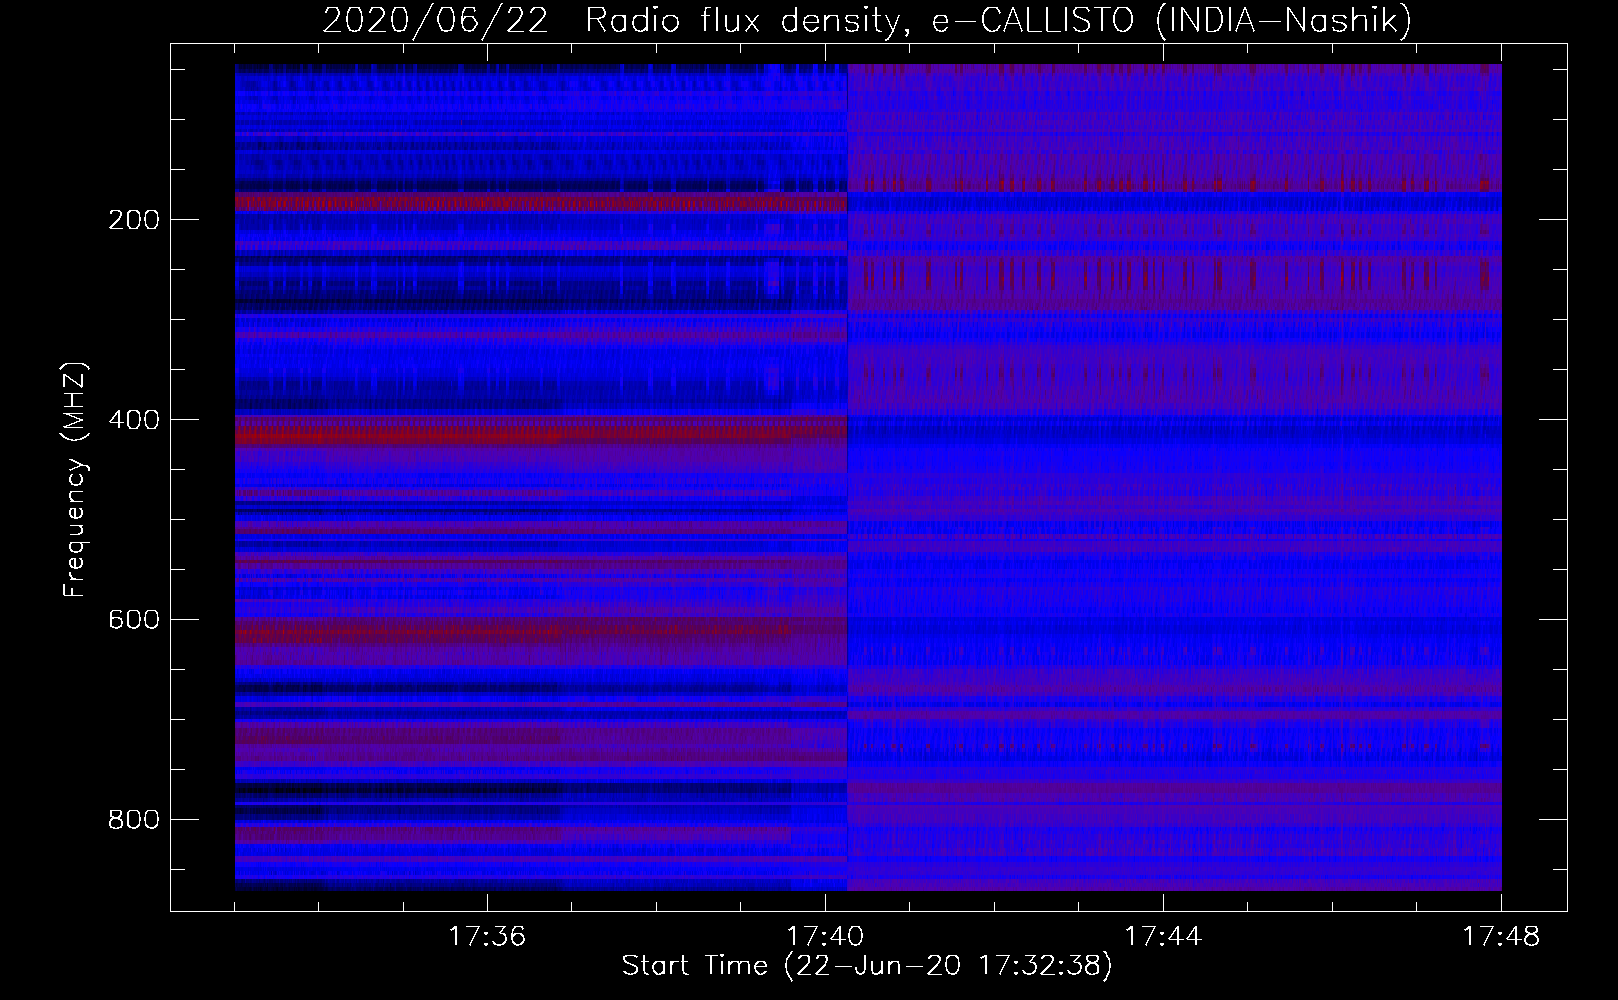This screenshot has height=1000, width=1618.
Task: Click the 800 frequency tick label
Action: [x=134, y=820]
